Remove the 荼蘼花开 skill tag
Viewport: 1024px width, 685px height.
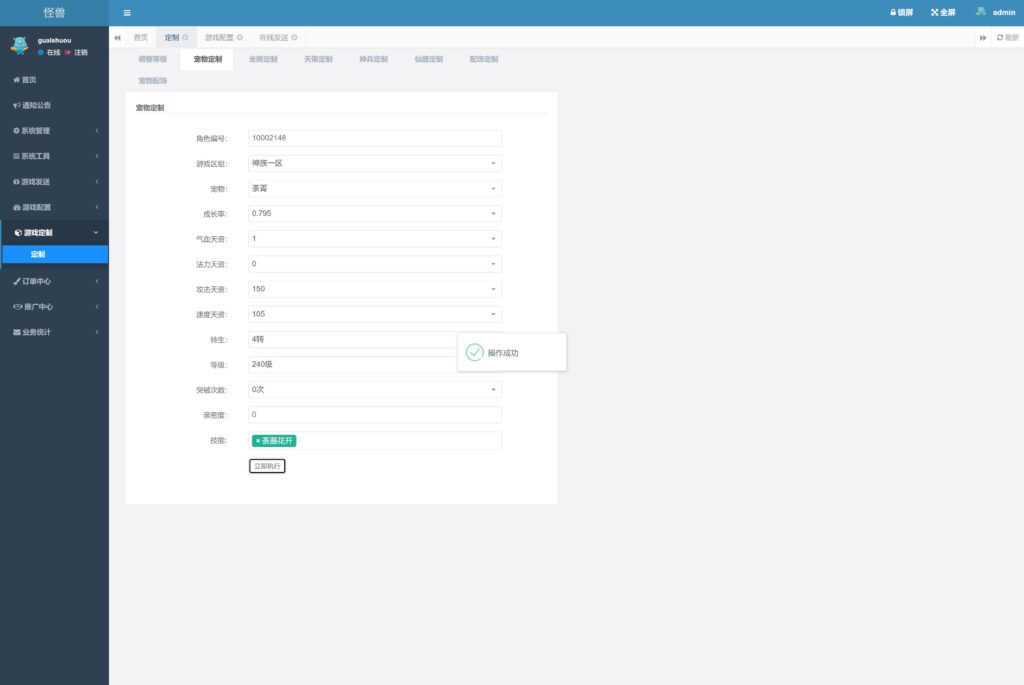pos(257,441)
